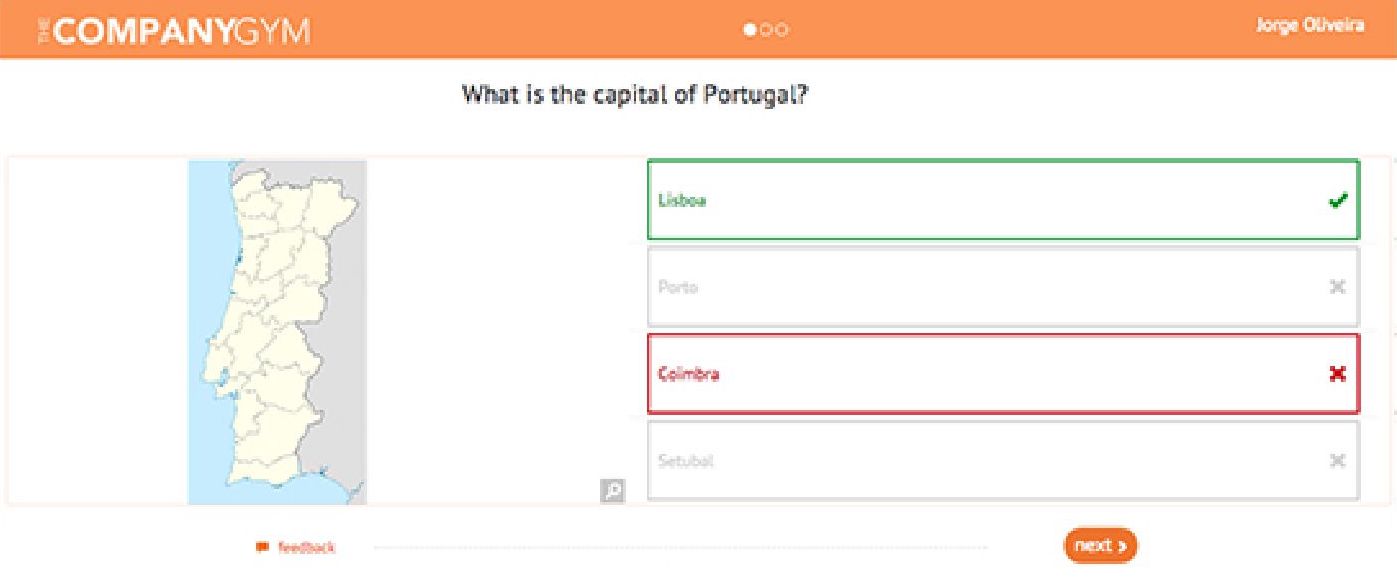Select the Lisboa answer option
1397x582 pixels.
(1003, 200)
